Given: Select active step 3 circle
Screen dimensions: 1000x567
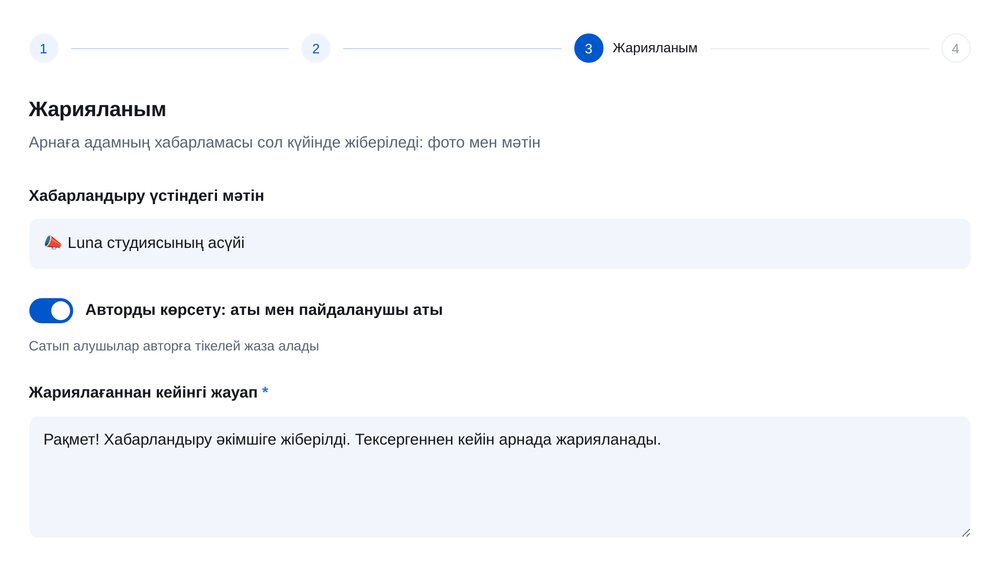Looking at the screenshot, I should (588, 48).
